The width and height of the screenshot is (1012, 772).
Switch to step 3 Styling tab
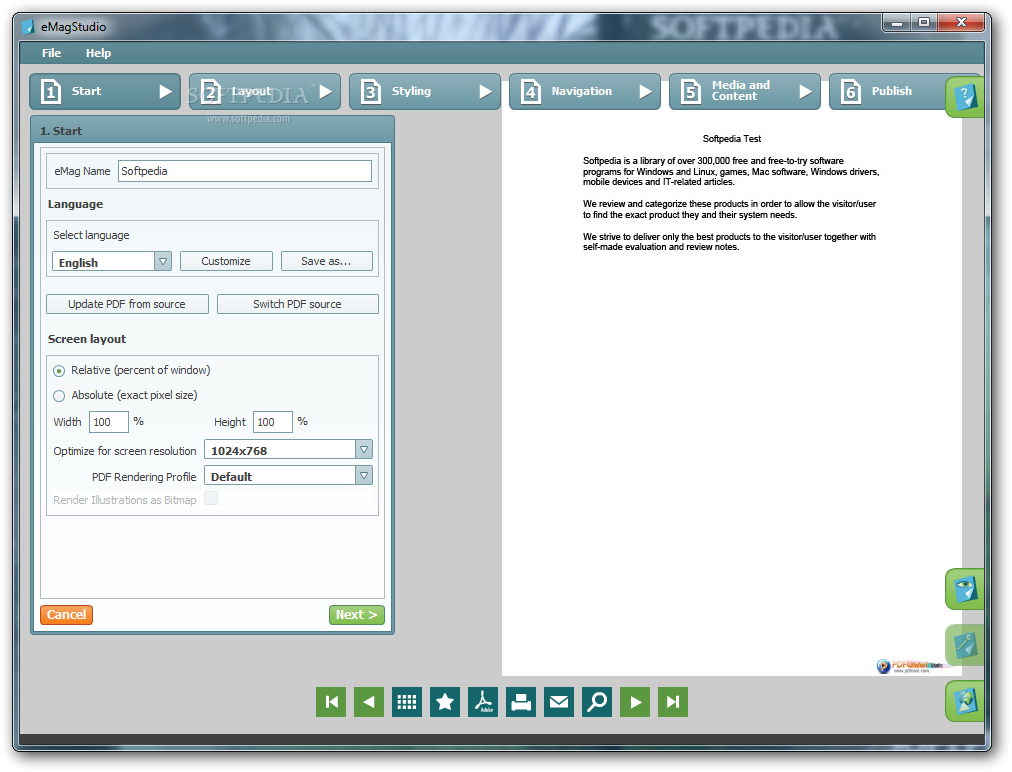click(x=425, y=92)
